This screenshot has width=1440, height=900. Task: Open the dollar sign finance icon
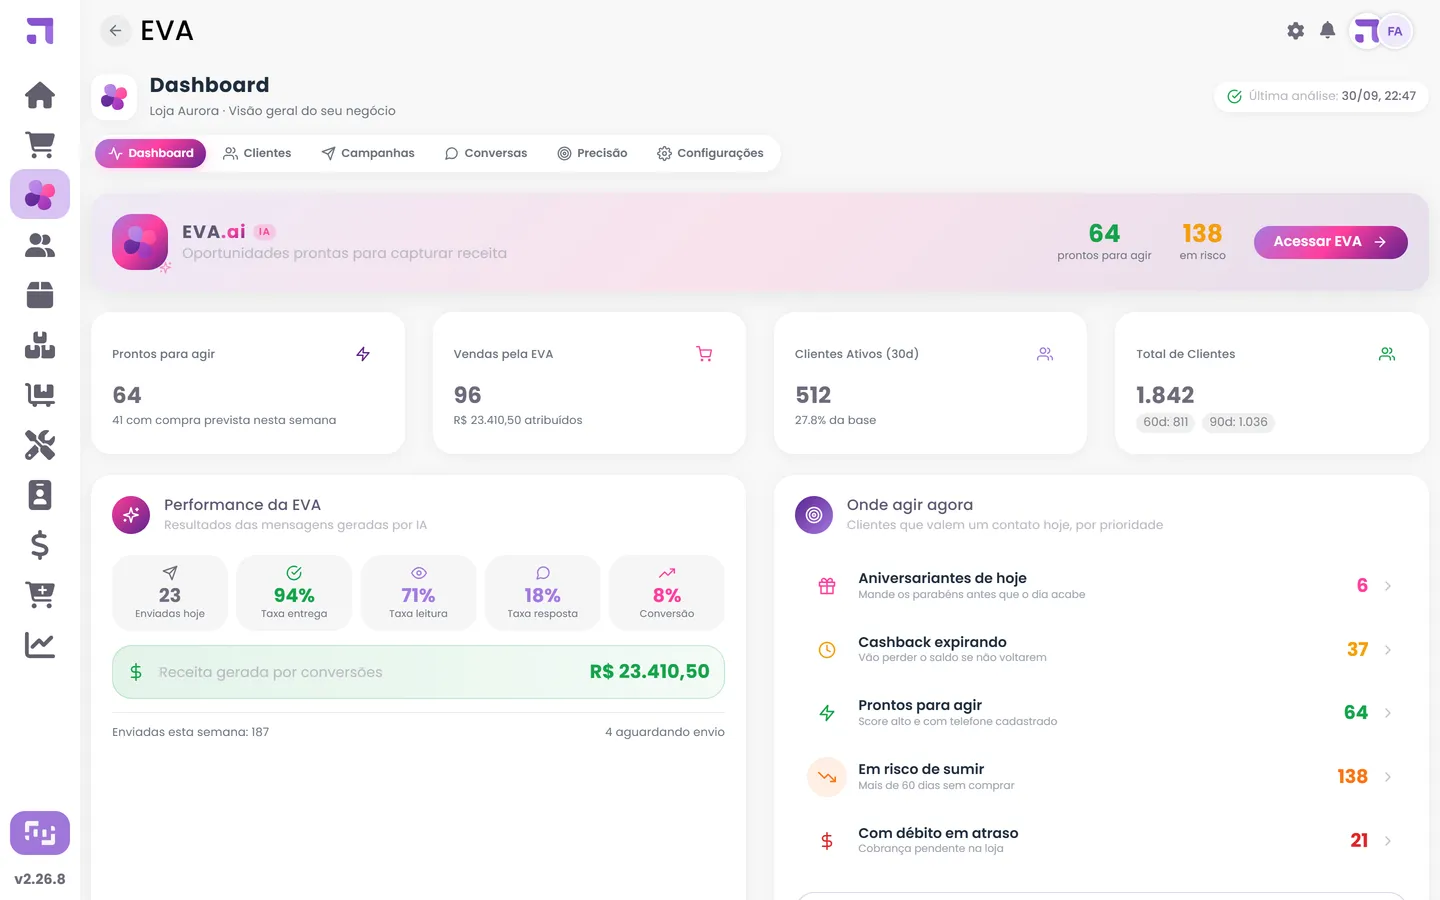[40, 545]
